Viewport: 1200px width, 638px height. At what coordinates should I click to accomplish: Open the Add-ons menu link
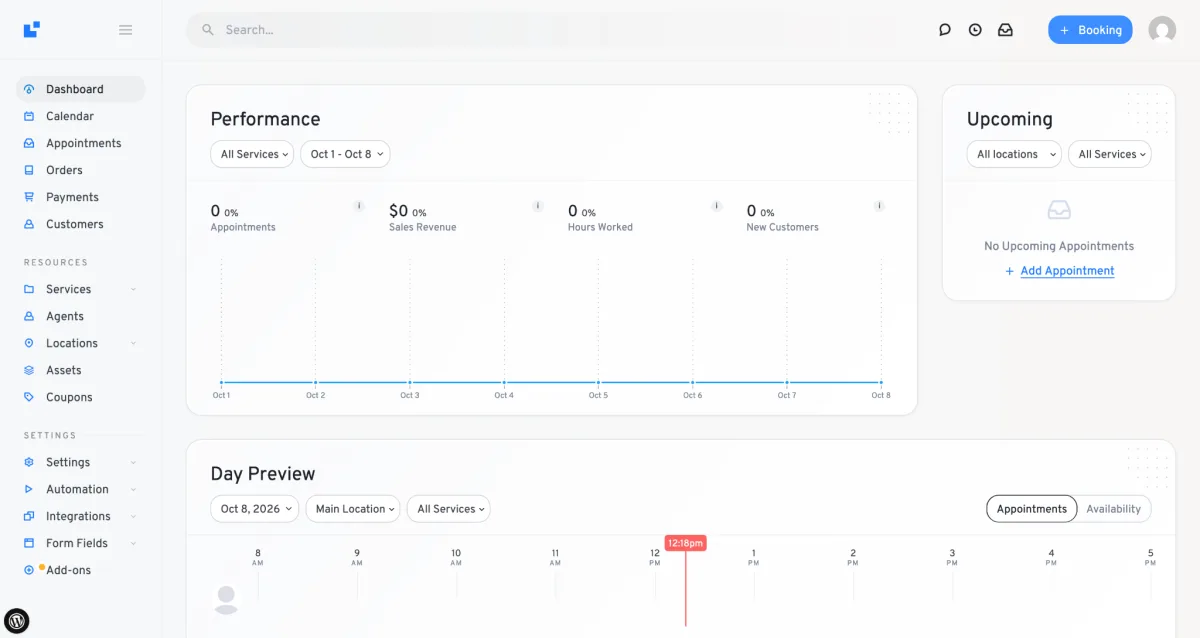click(80, 570)
